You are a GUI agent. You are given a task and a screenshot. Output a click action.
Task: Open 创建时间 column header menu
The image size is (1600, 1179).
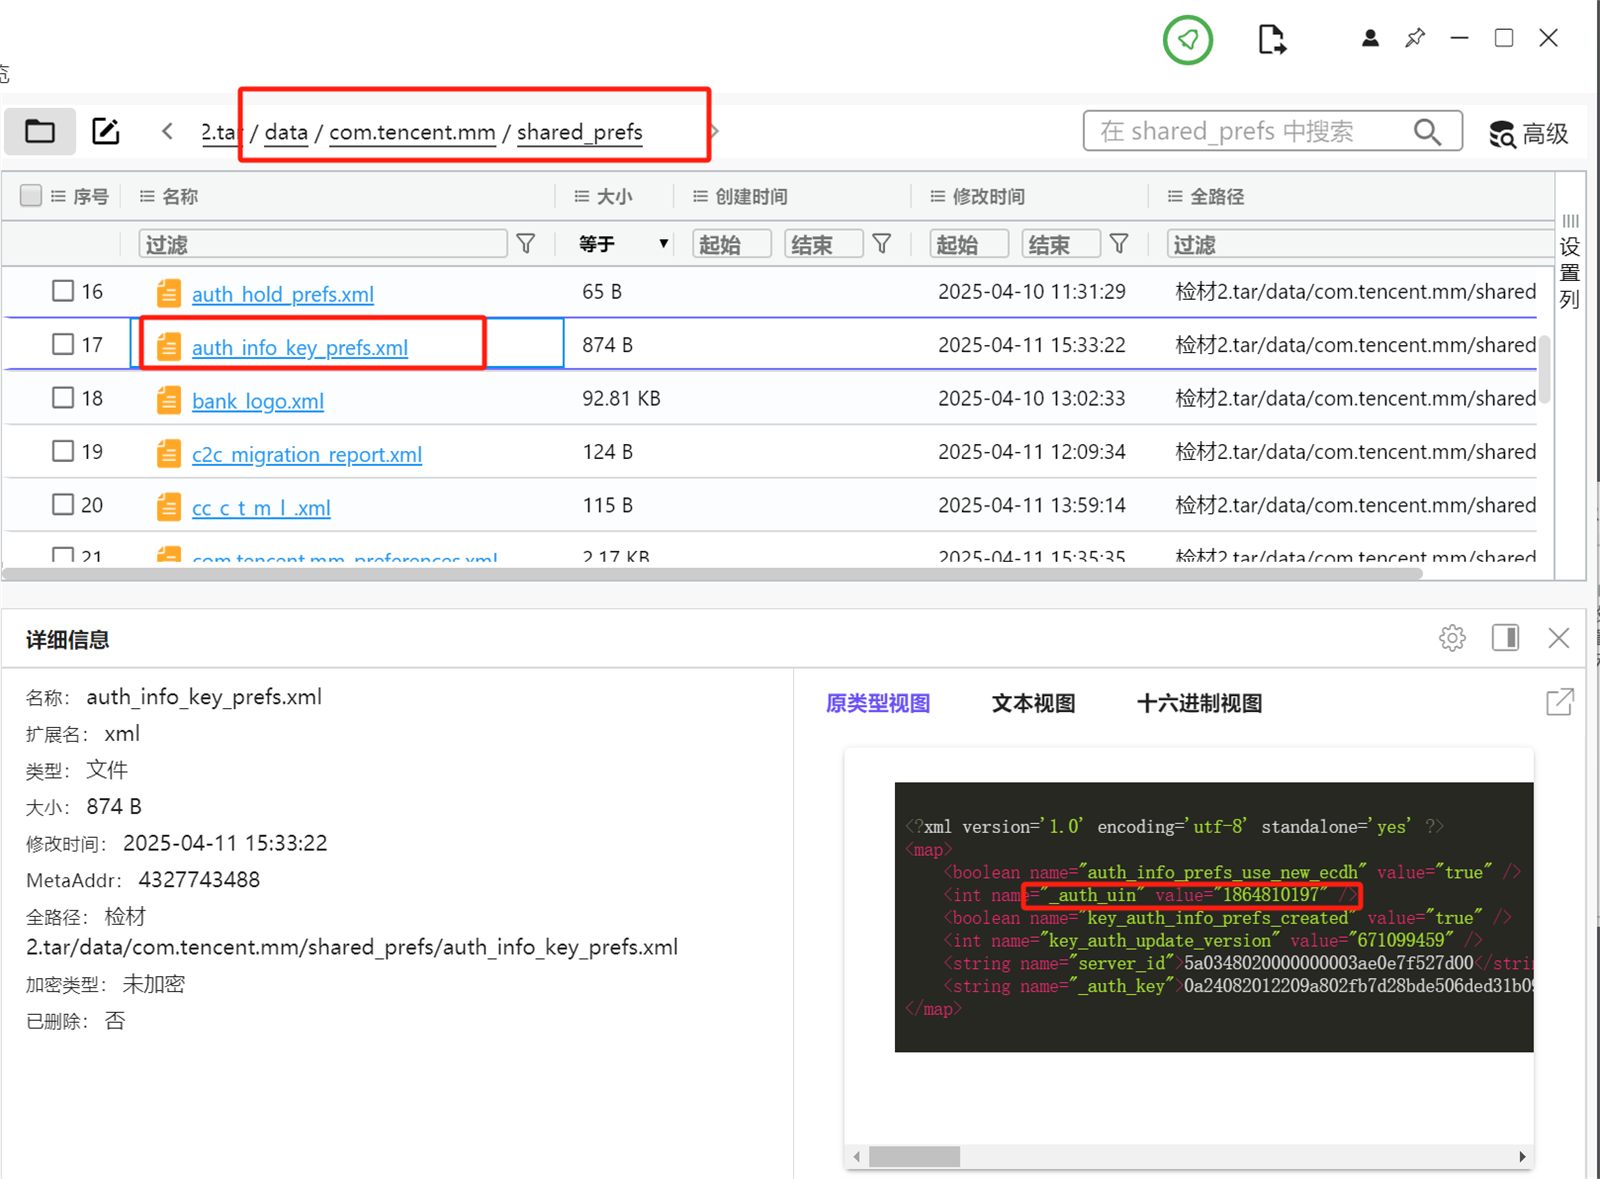pos(700,196)
